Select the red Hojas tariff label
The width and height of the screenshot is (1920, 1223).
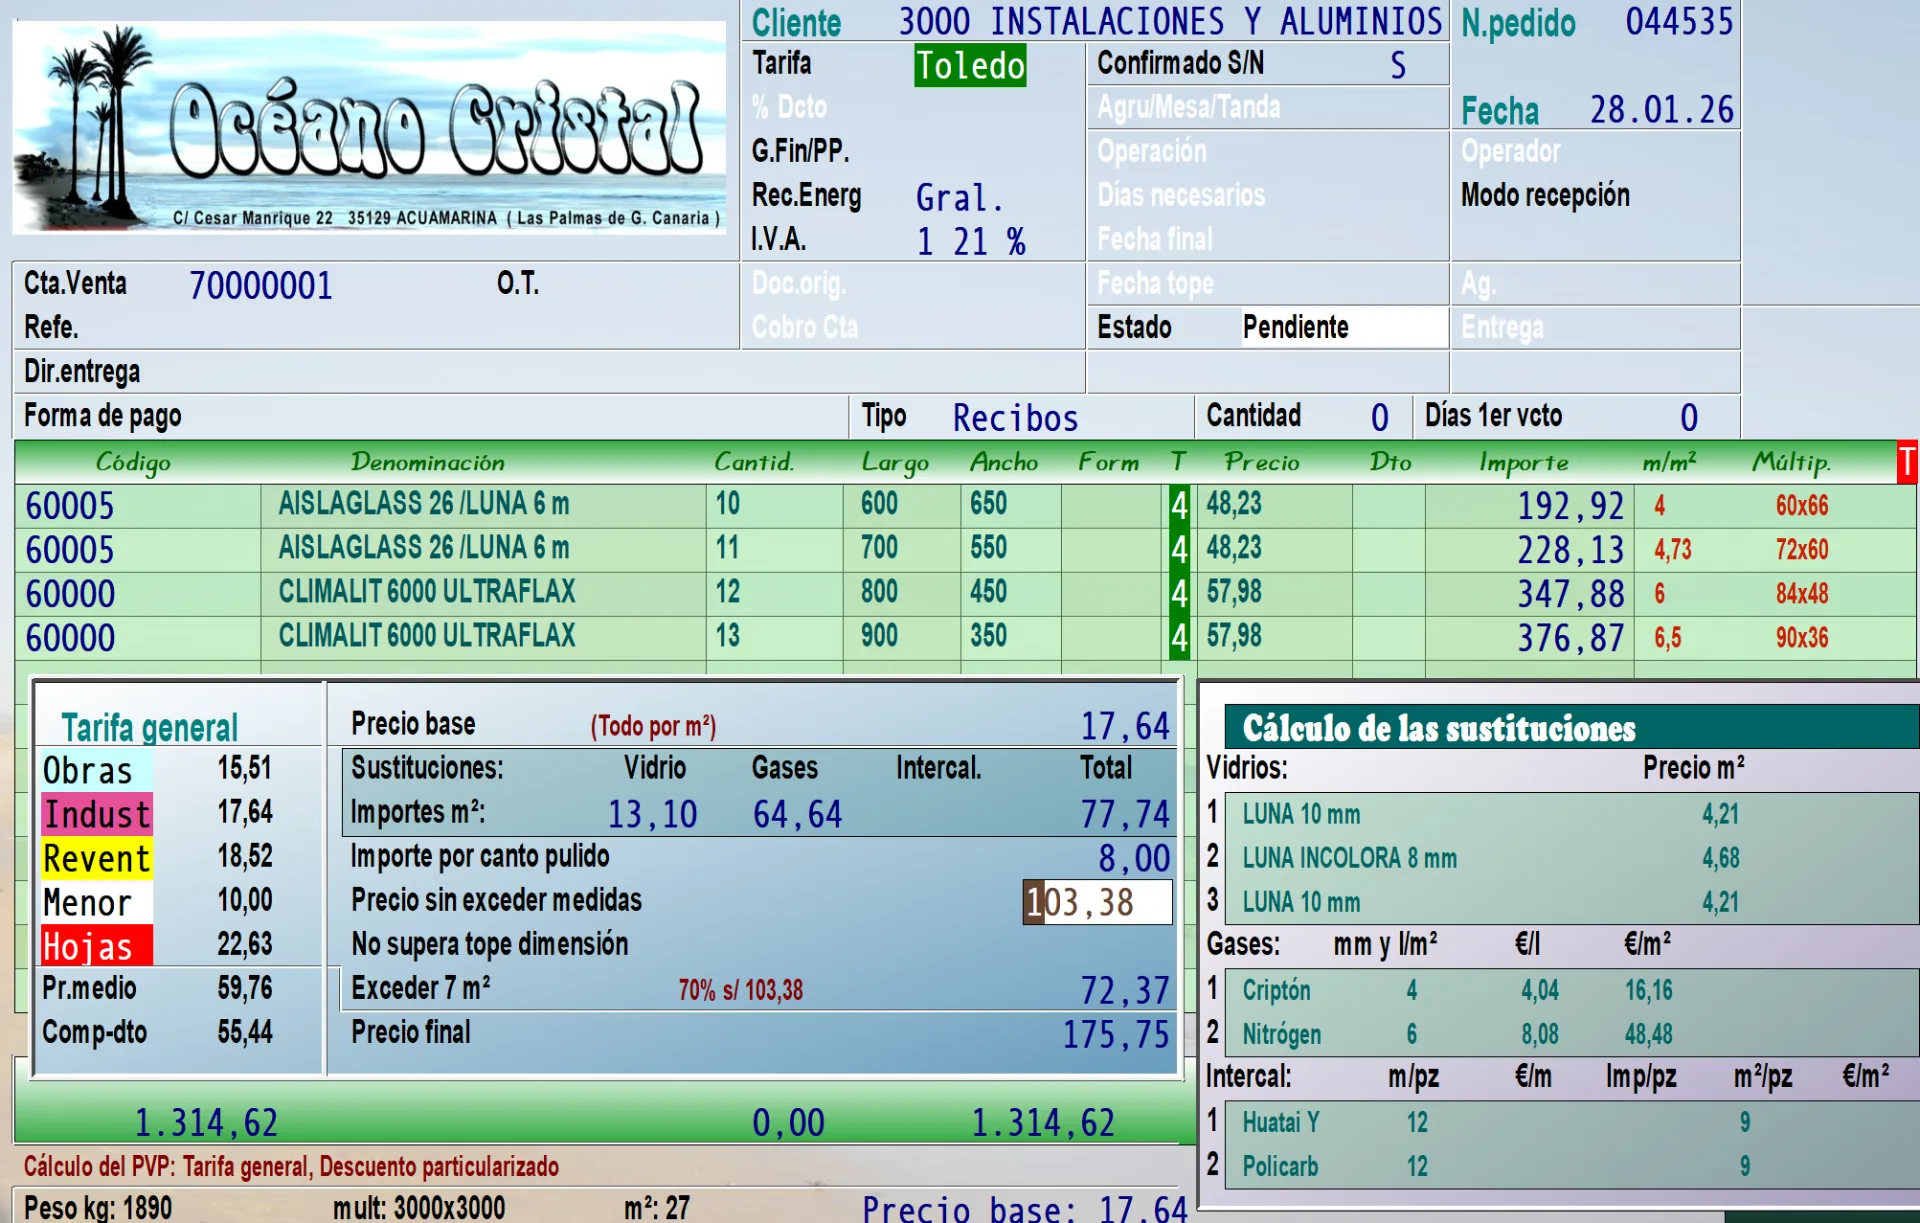96,946
